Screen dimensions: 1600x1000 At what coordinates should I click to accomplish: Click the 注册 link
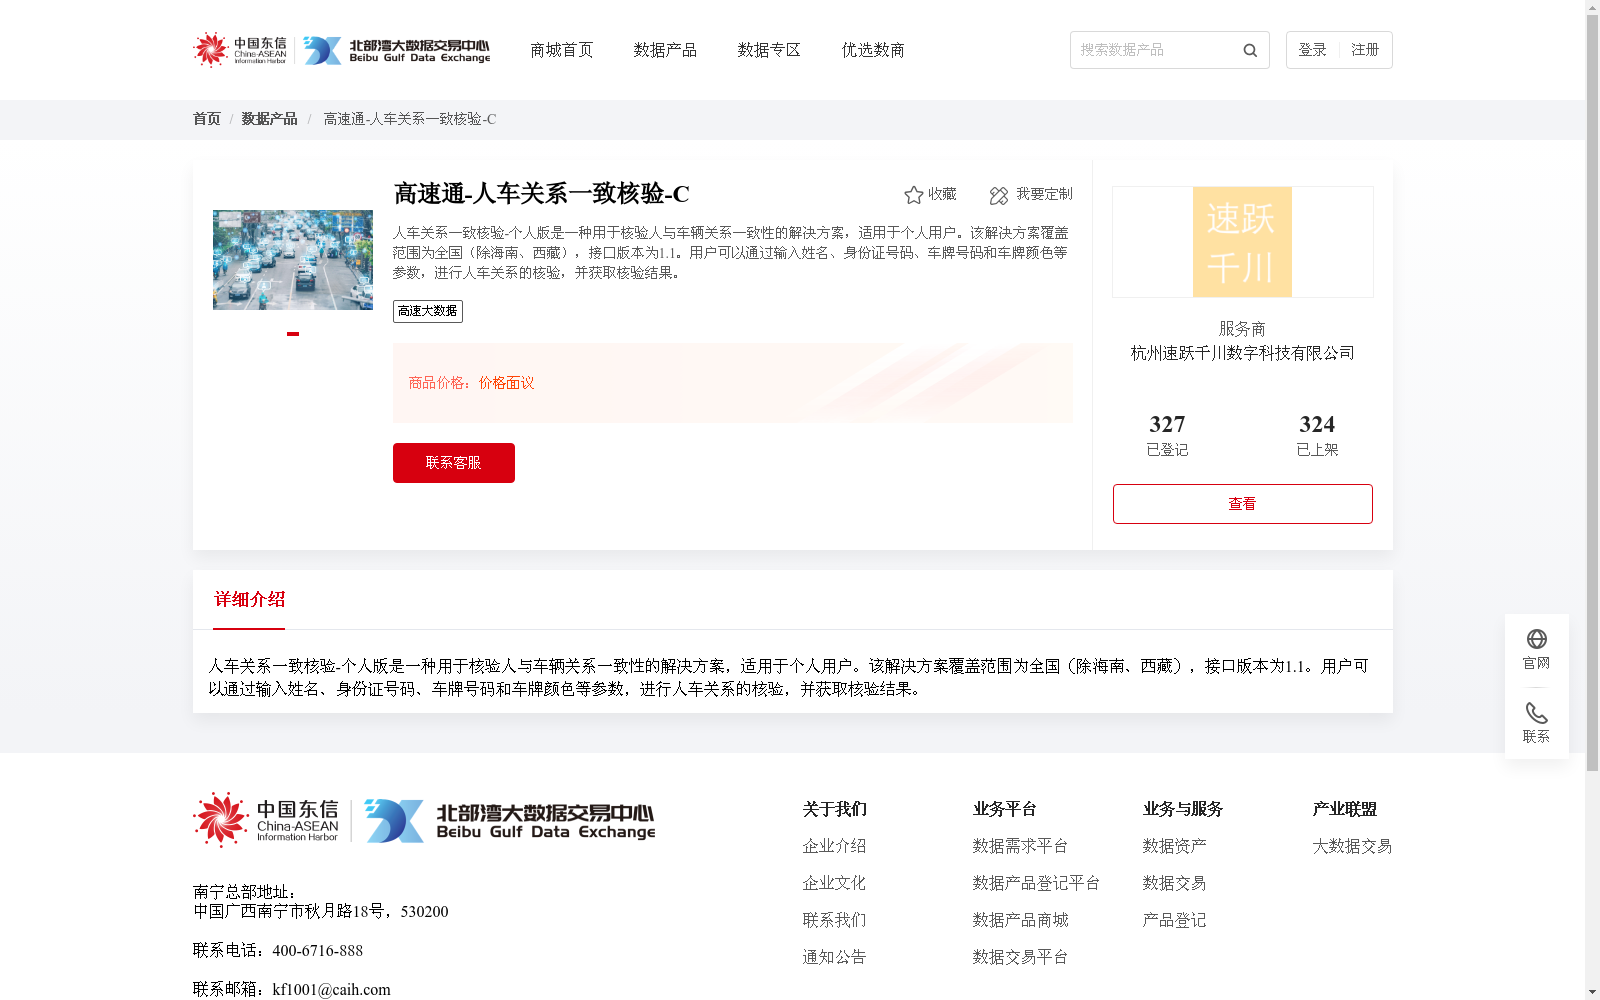[1365, 50]
